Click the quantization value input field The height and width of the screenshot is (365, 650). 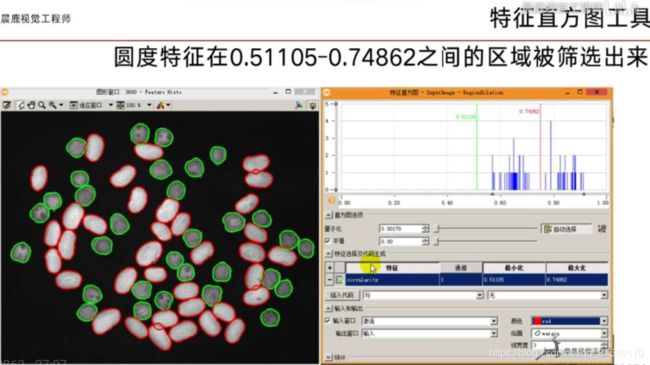point(400,229)
